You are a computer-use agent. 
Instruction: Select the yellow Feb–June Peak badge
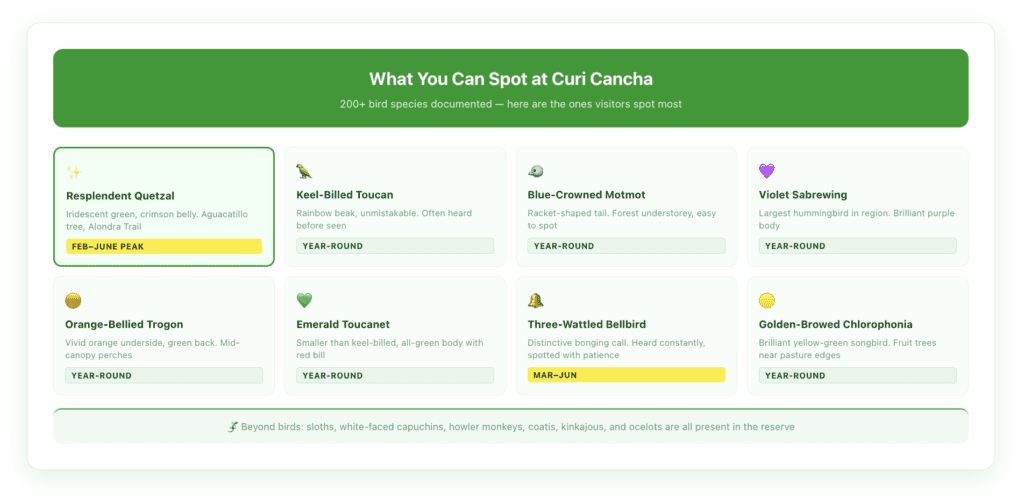[164, 246]
